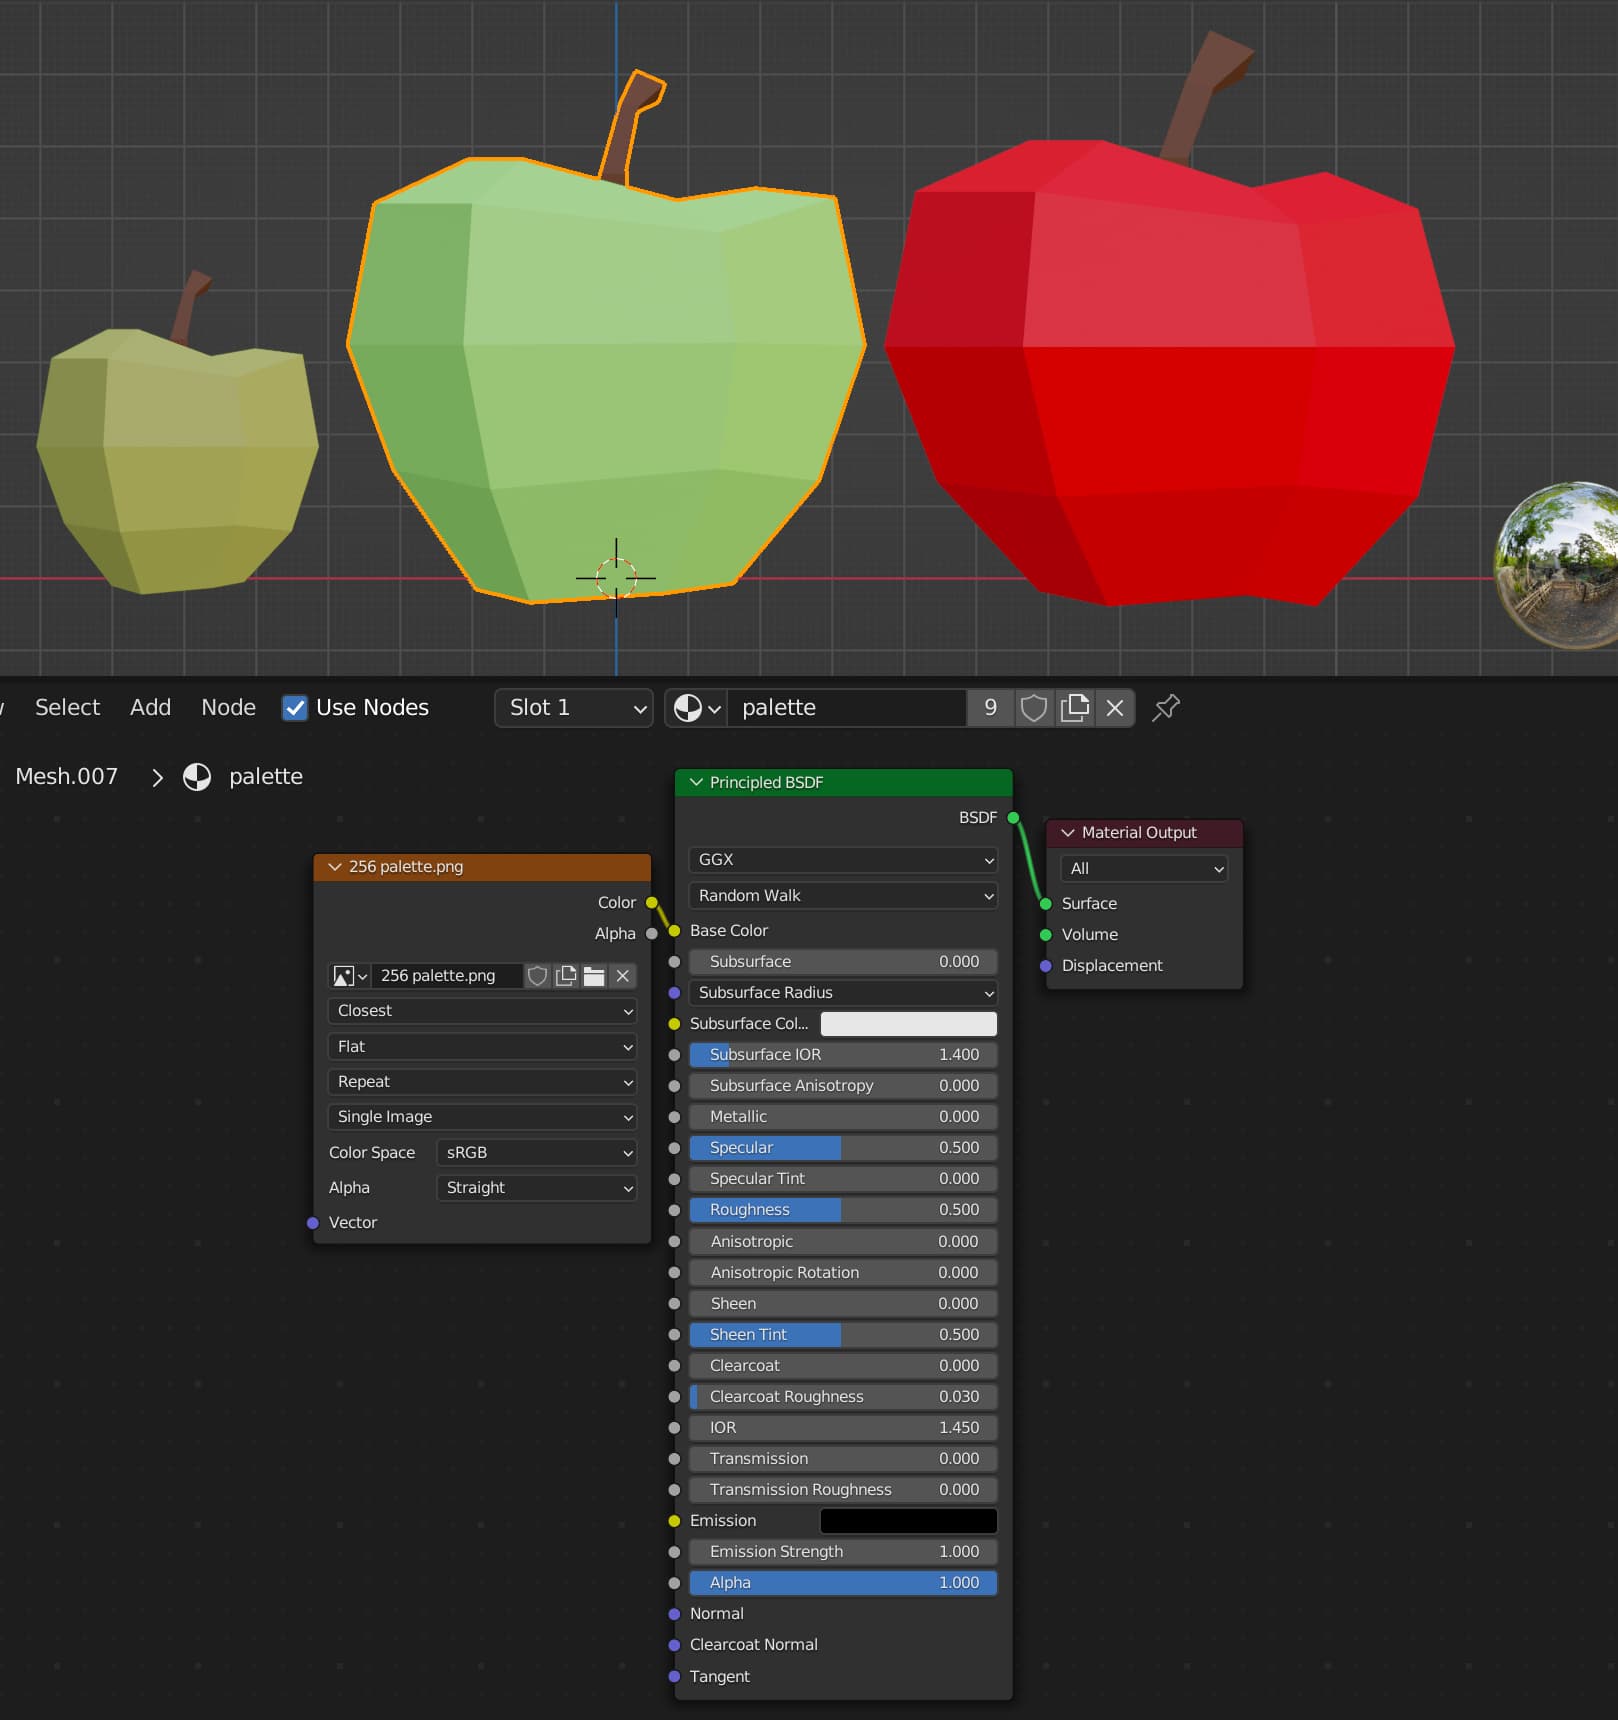The width and height of the screenshot is (1618, 1720).
Task: Duplicate the palette material with new-material icon
Action: coord(1074,708)
